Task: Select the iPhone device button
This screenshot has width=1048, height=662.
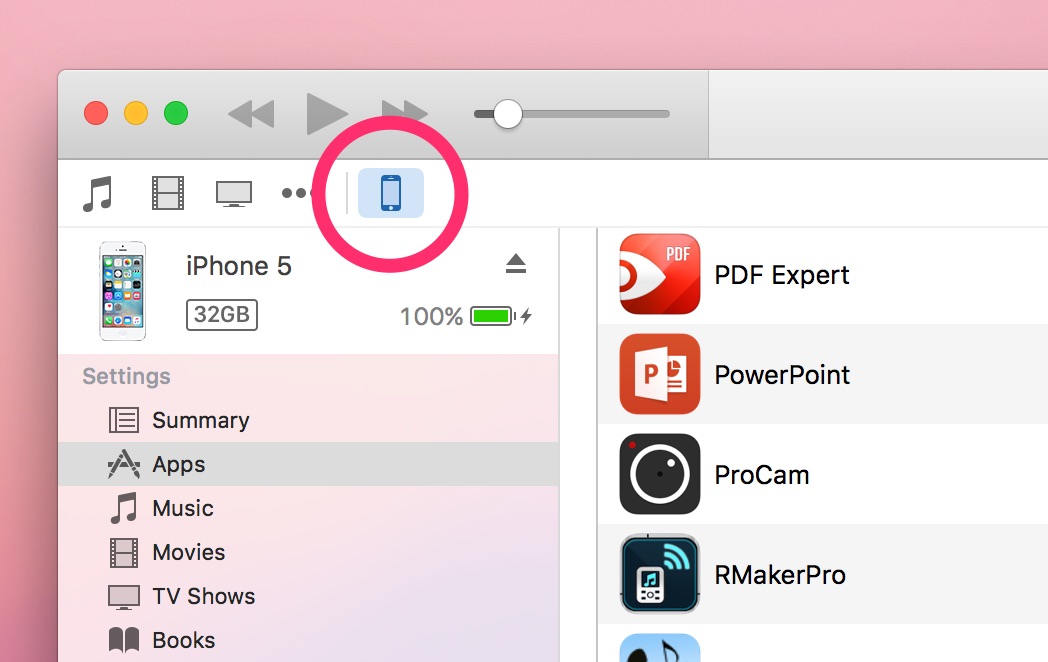Action: click(x=391, y=193)
